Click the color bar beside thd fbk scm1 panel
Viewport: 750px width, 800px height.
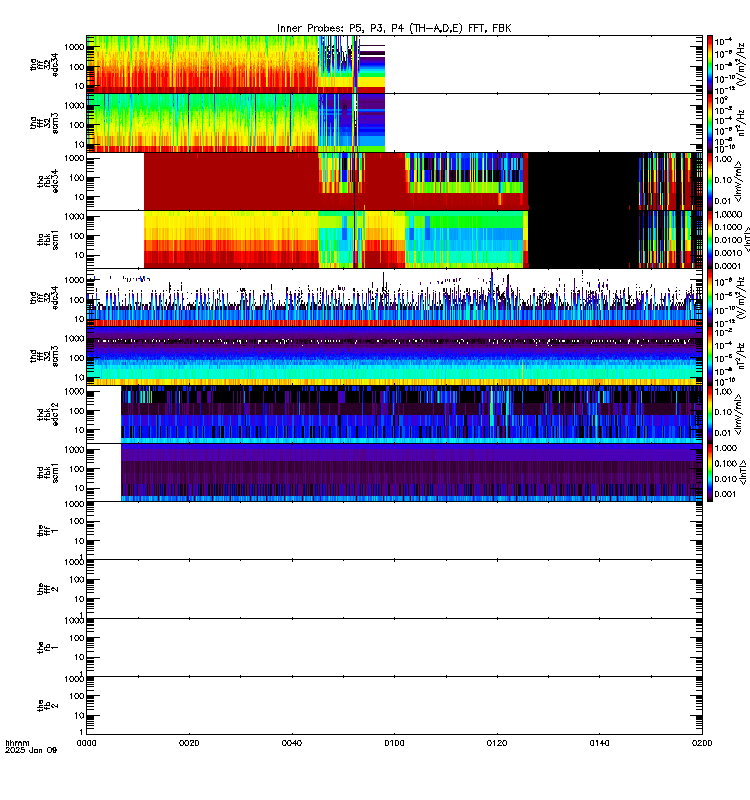[x=710, y=472]
